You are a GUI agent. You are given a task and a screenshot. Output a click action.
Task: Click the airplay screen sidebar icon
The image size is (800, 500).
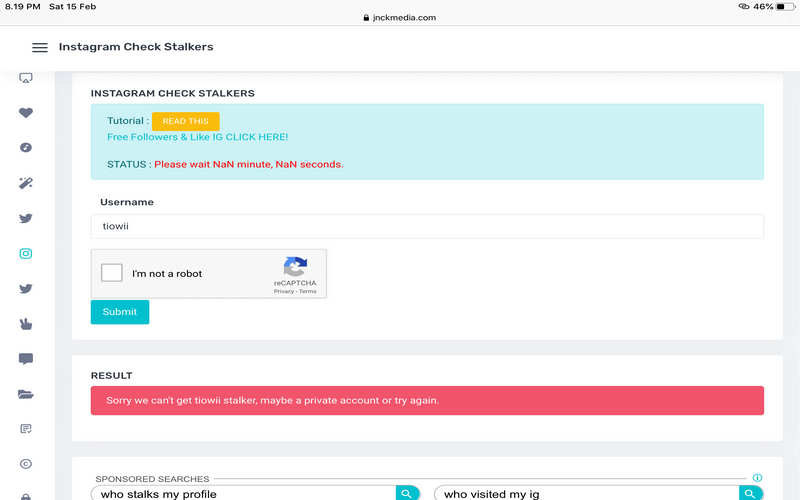[x=26, y=78]
